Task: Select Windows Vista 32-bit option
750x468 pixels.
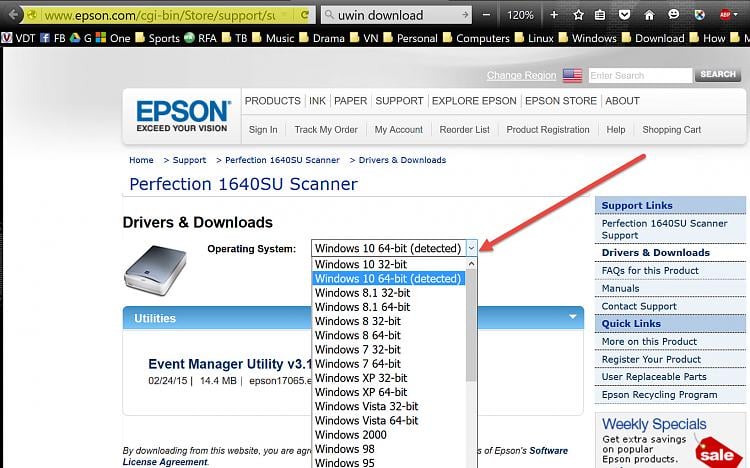Action: point(388,406)
